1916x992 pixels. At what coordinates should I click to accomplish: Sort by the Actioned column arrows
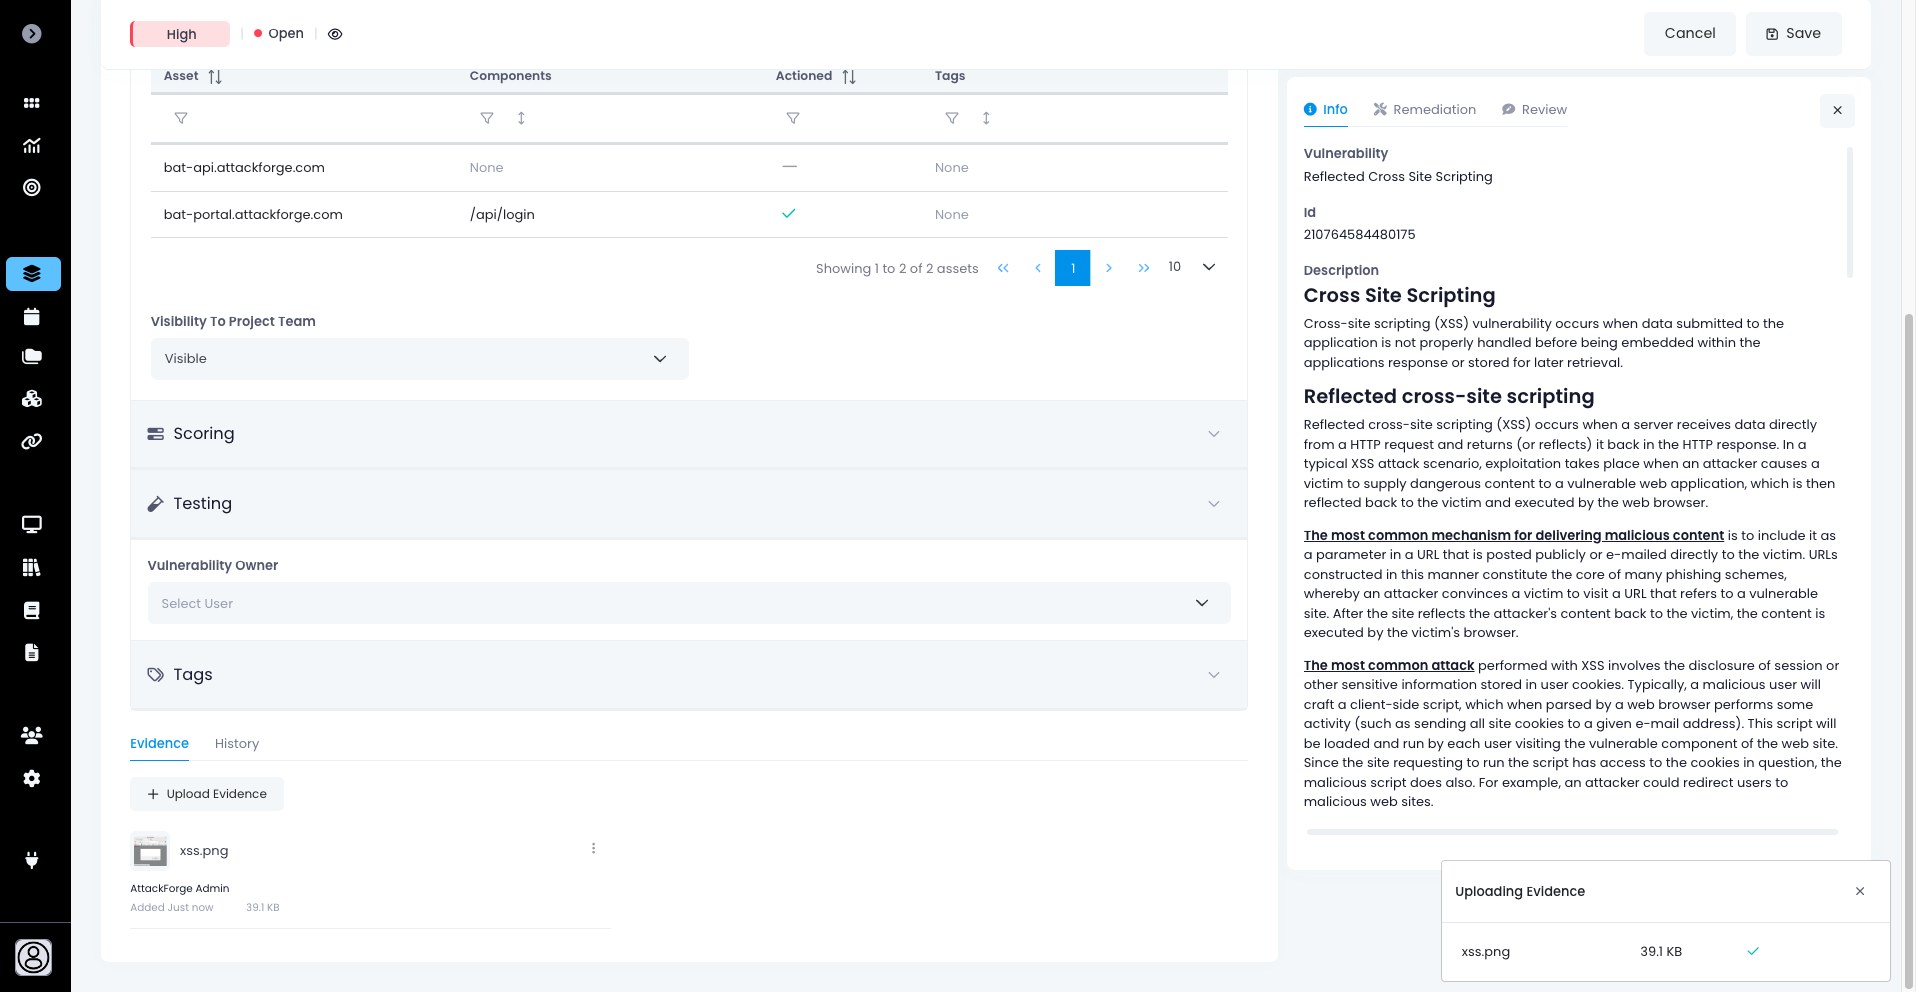(849, 77)
